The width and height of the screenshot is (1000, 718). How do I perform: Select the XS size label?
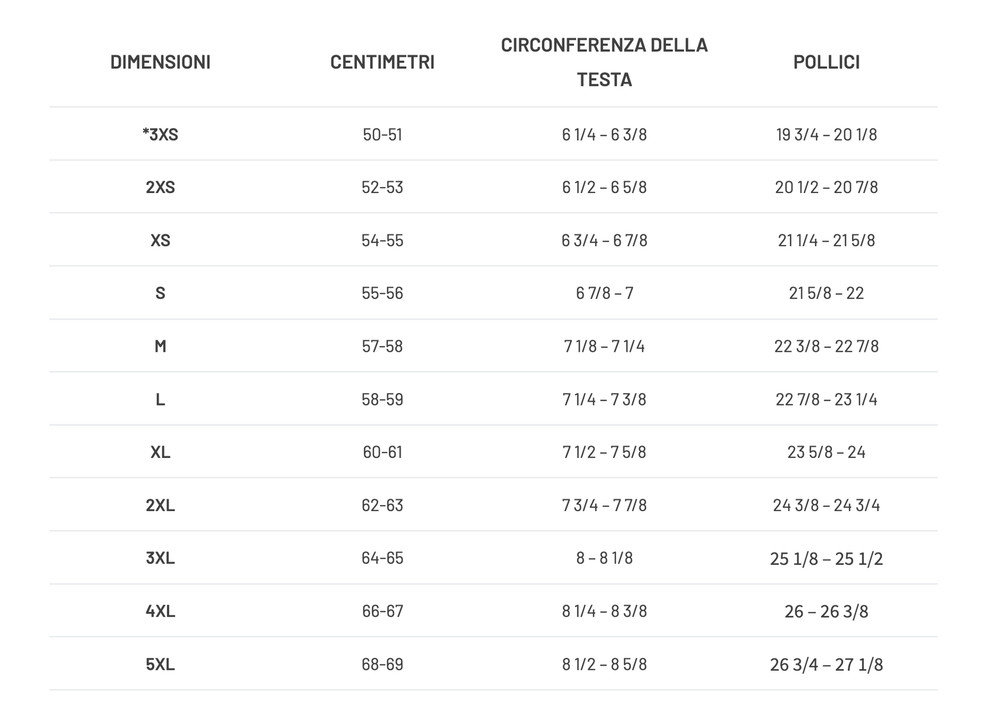click(160, 240)
